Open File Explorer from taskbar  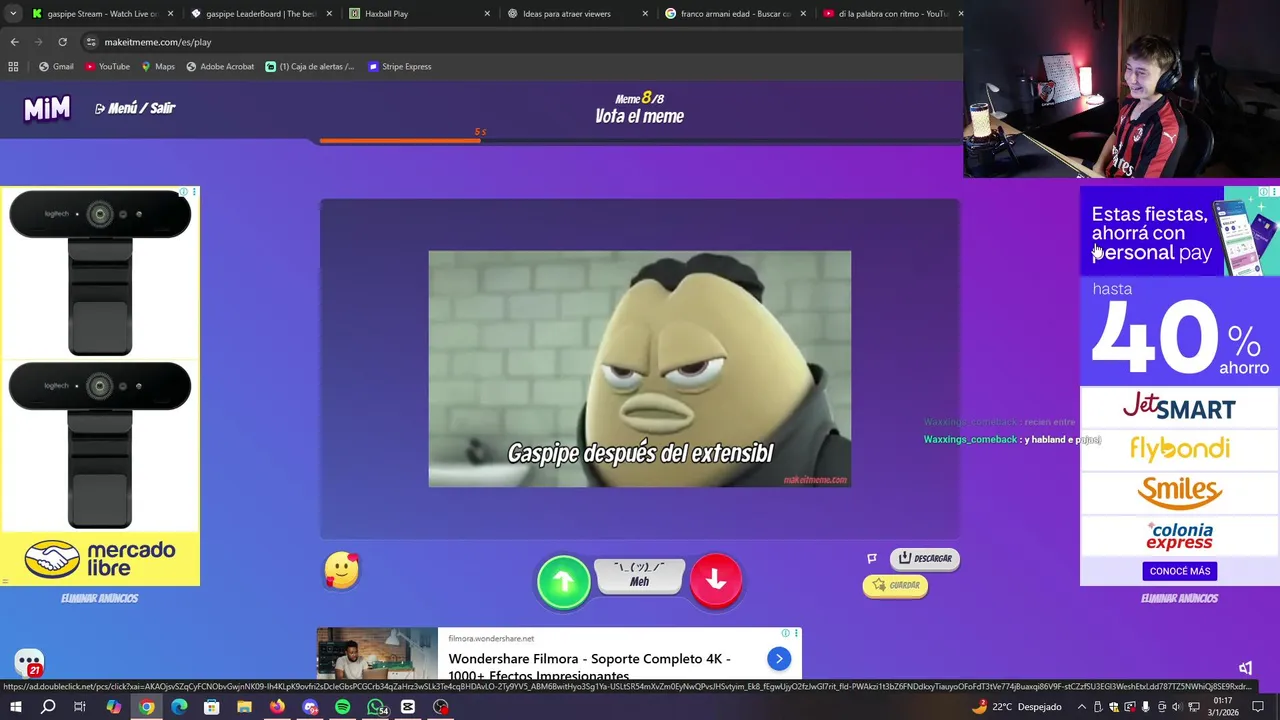[244, 707]
